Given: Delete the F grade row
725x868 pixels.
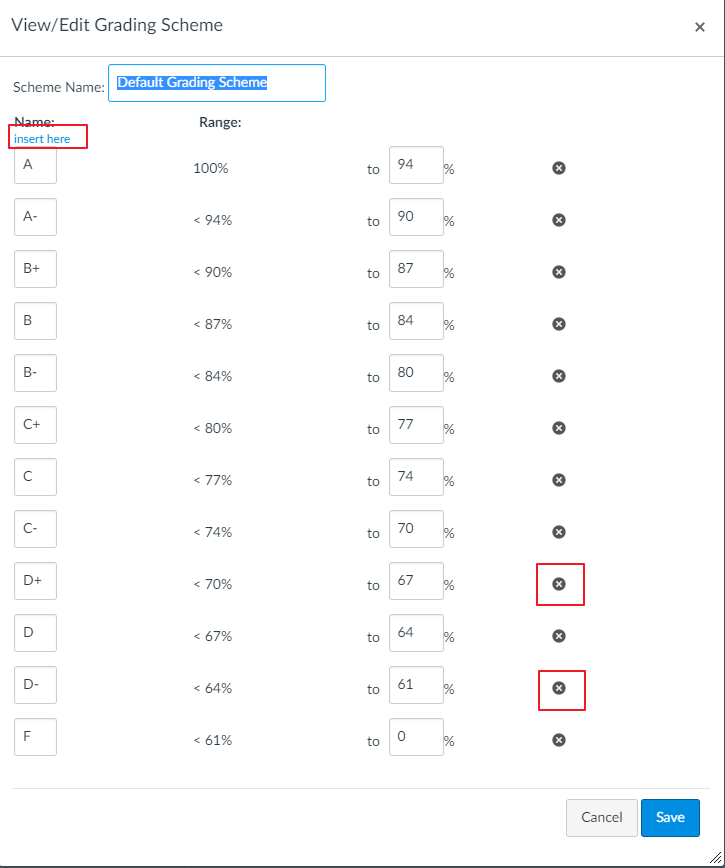Looking at the screenshot, I should point(559,739).
